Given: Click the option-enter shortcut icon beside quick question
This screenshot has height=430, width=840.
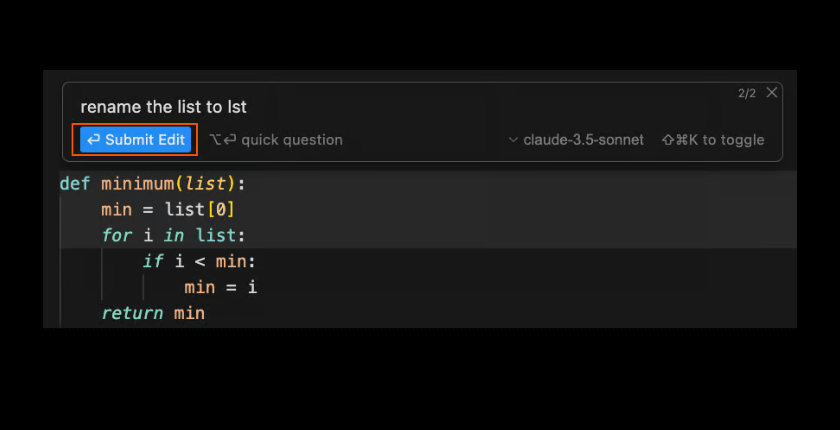Looking at the screenshot, I should [x=223, y=140].
